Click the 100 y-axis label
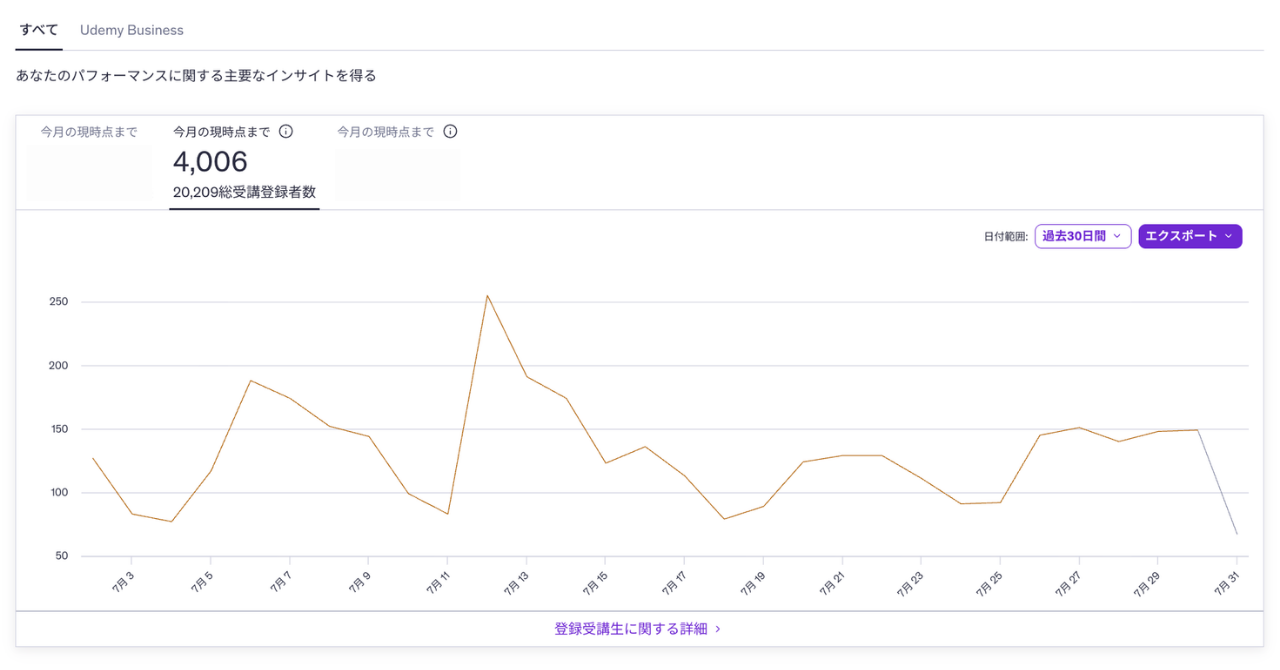 pos(58,493)
